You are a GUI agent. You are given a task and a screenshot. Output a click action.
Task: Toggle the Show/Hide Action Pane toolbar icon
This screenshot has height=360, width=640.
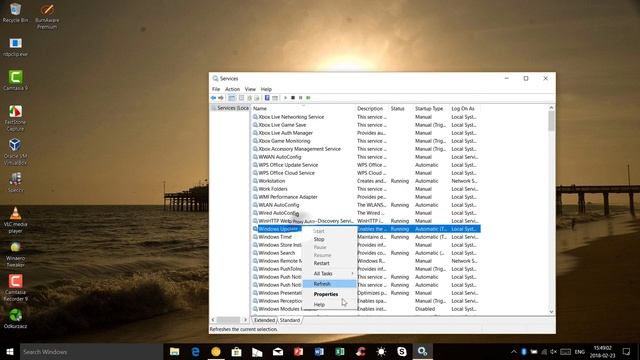(275, 98)
